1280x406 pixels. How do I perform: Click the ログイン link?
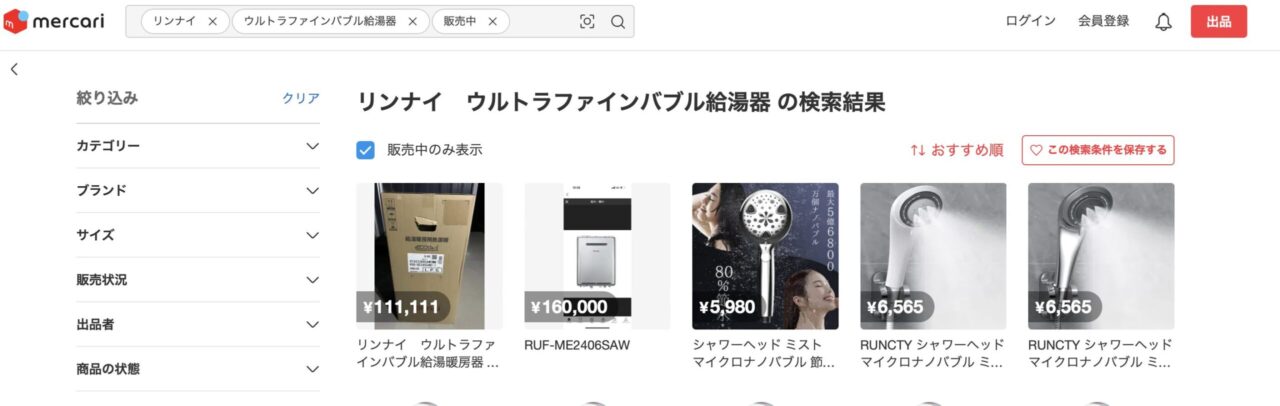pyautogui.click(x=1030, y=21)
